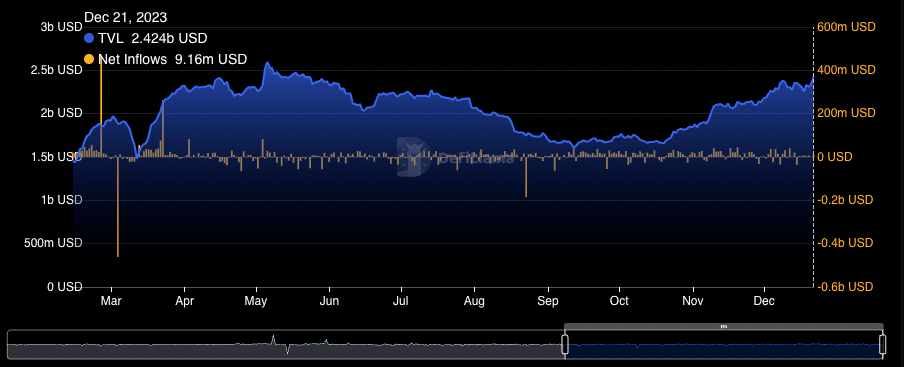Click the 'Mar' month label

click(x=111, y=301)
